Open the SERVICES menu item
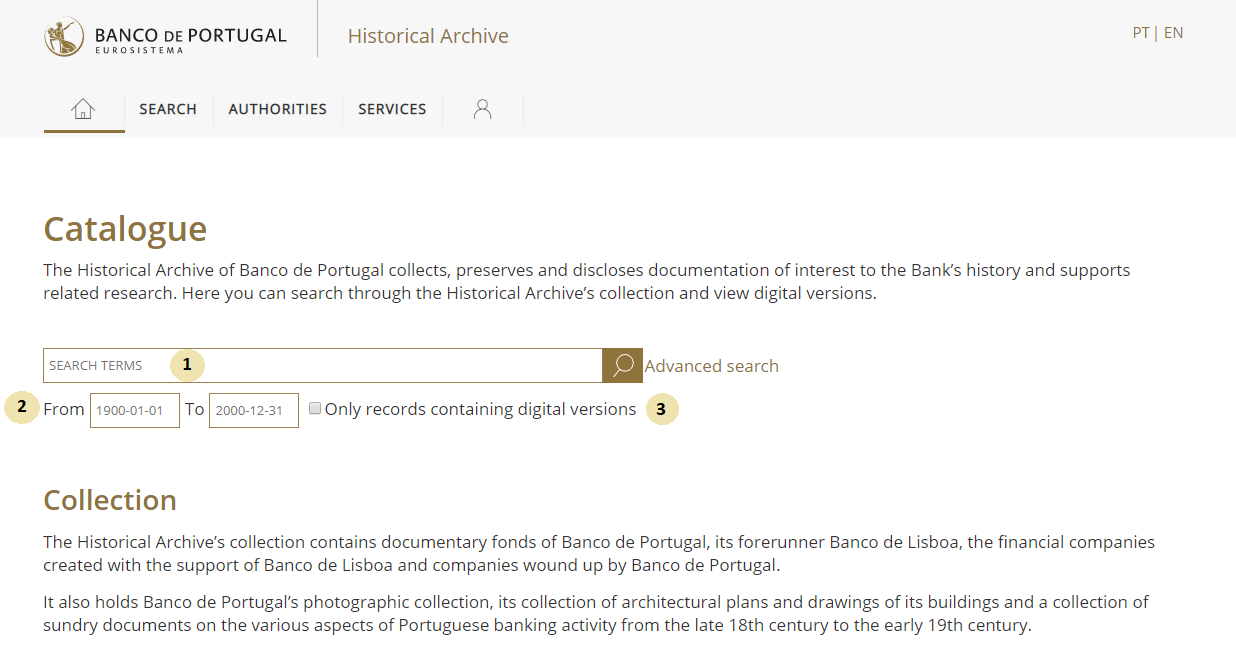1236x668 pixels. click(x=392, y=109)
